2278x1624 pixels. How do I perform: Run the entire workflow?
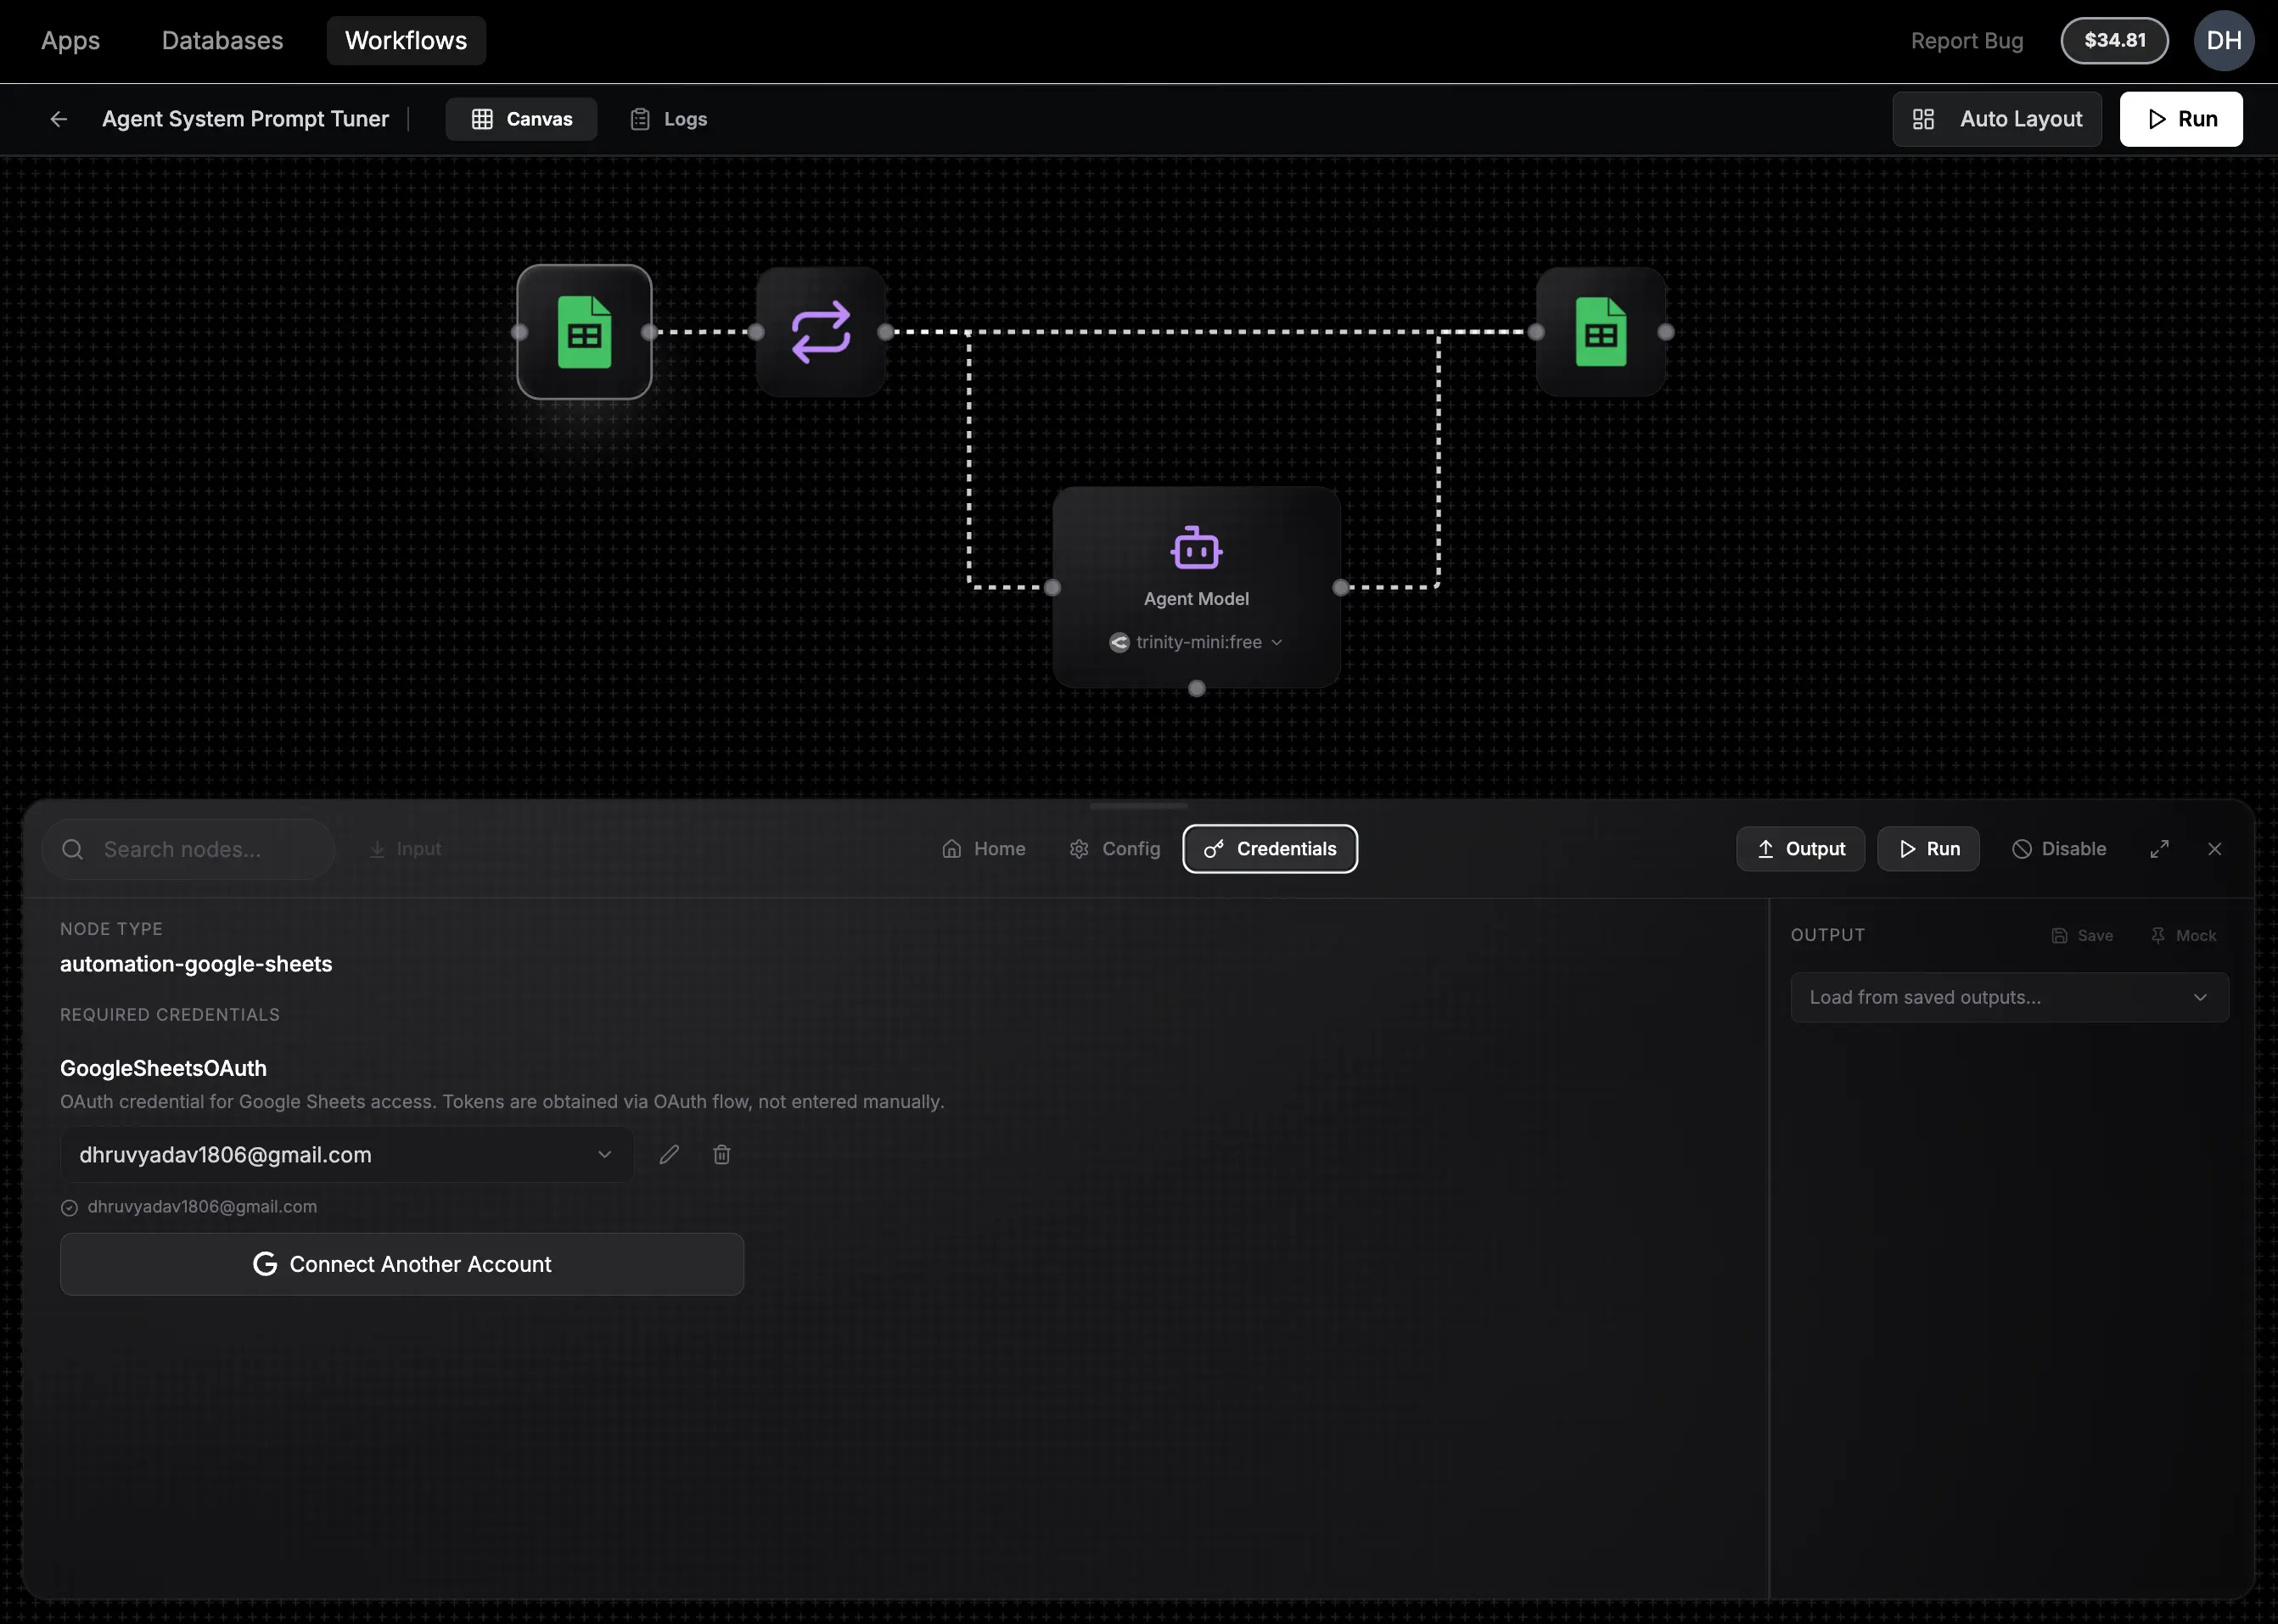pos(2181,118)
